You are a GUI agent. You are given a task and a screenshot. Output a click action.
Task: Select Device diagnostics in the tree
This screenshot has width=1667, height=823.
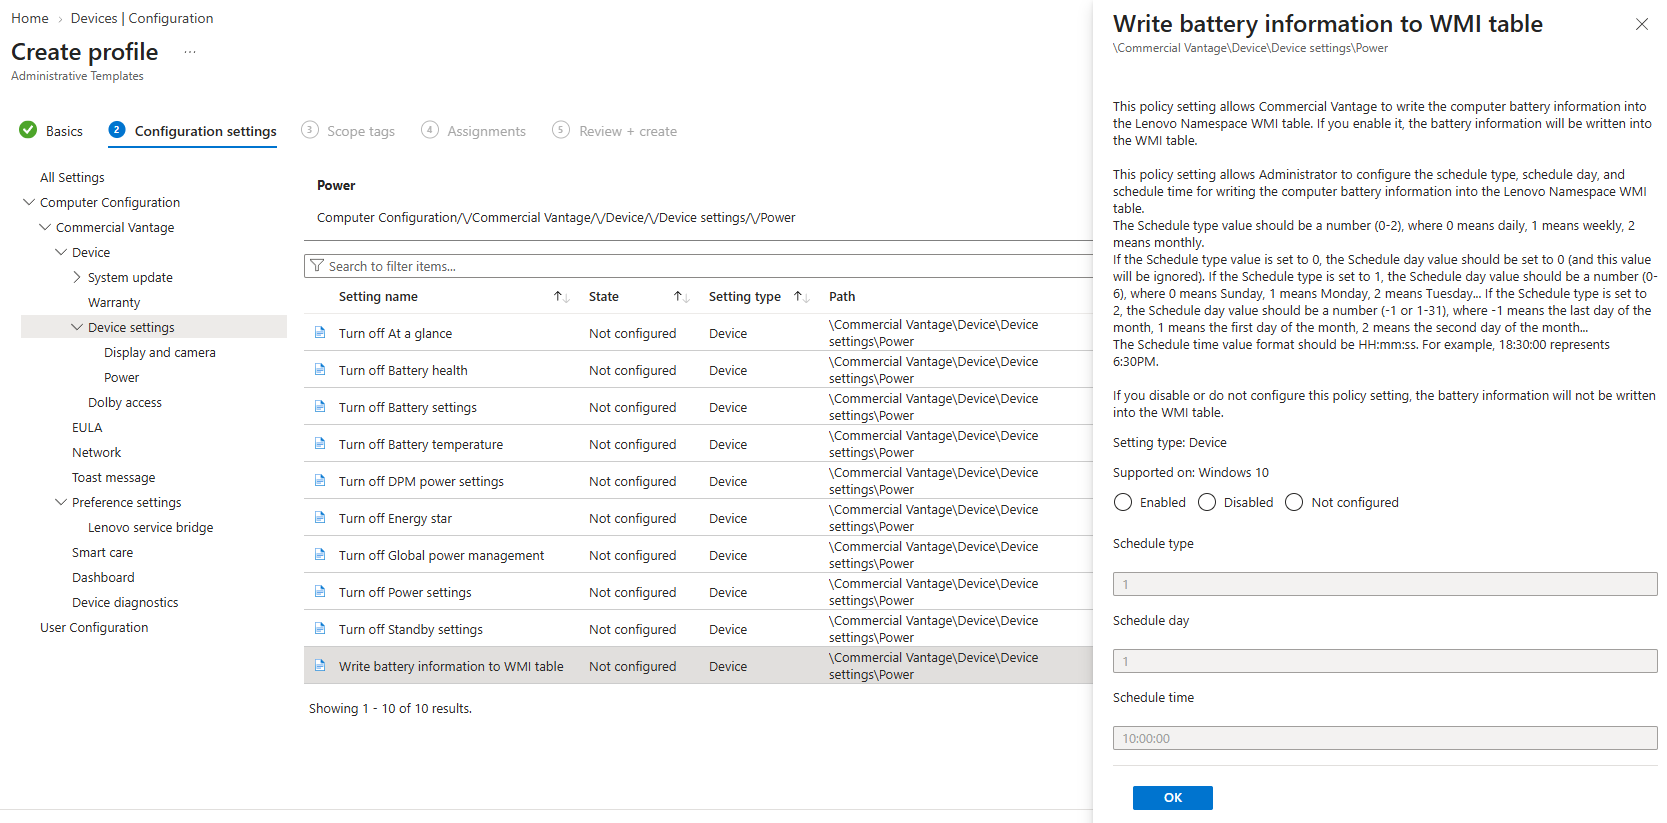pyautogui.click(x=125, y=602)
